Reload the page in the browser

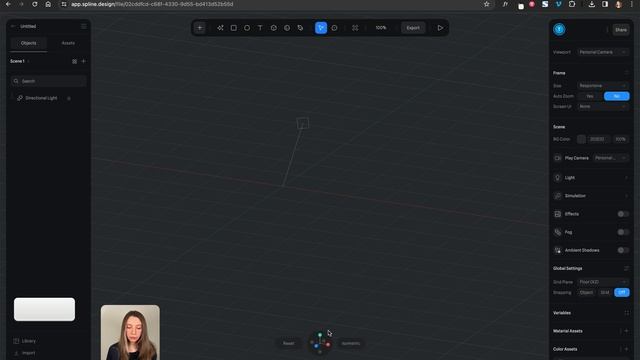pyautogui.click(x=35, y=4)
